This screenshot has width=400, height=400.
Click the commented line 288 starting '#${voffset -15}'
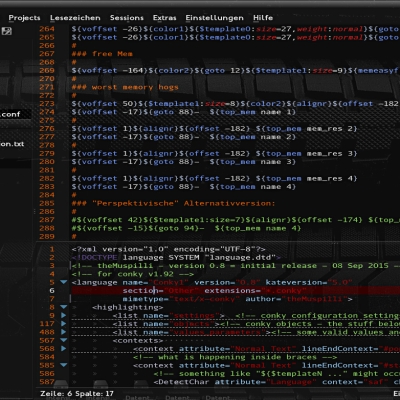coord(186,228)
